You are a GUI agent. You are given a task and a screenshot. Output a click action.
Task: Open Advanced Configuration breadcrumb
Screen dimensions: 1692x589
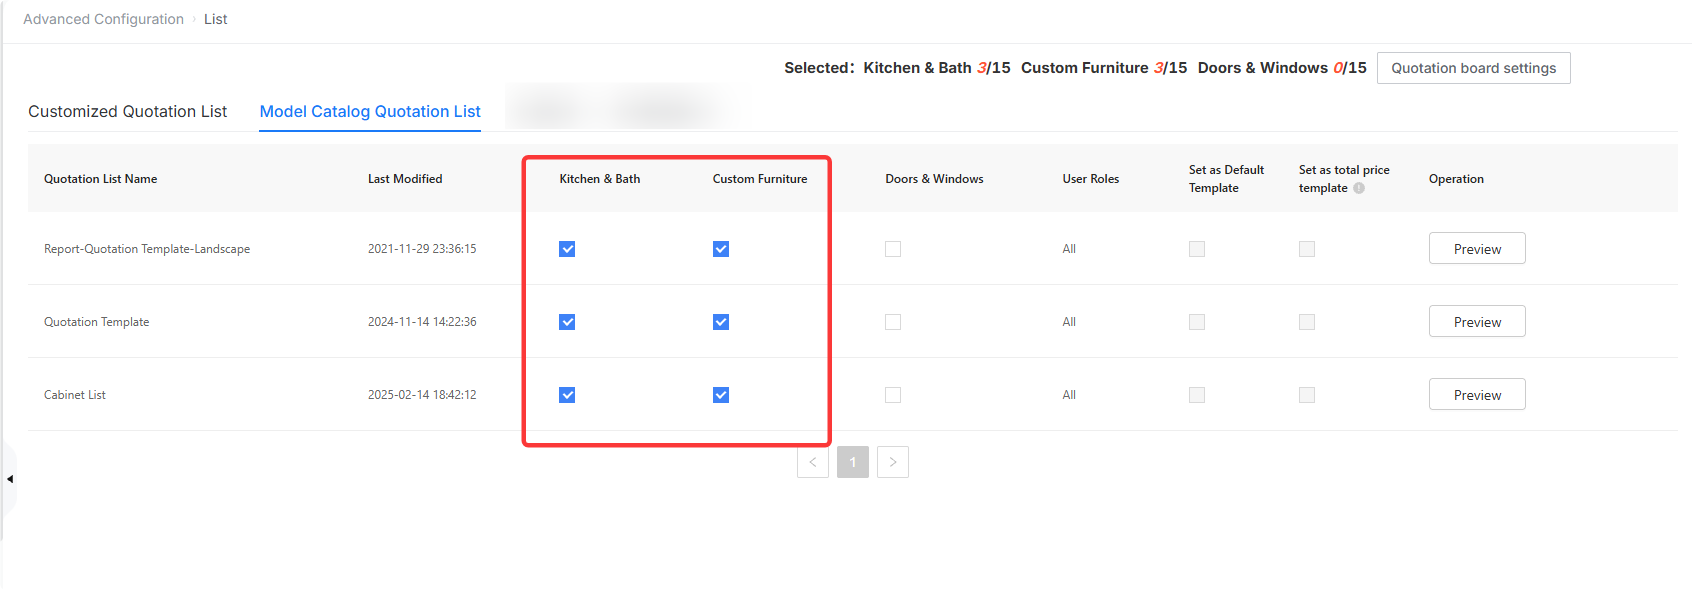[104, 19]
